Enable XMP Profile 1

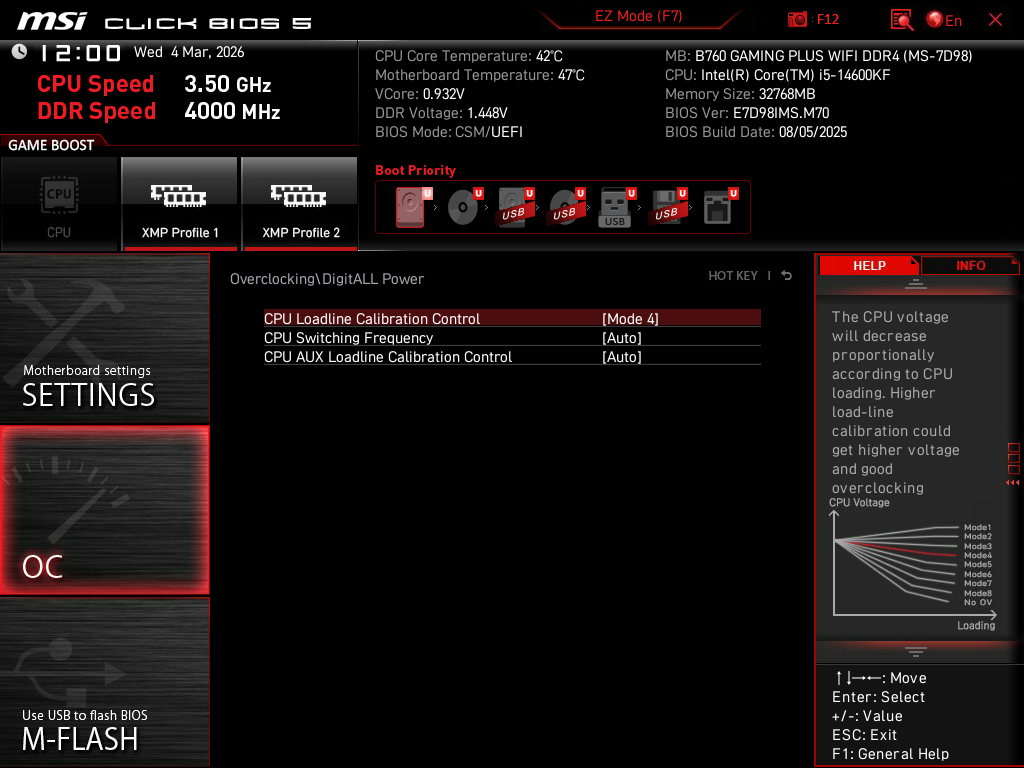click(x=180, y=204)
